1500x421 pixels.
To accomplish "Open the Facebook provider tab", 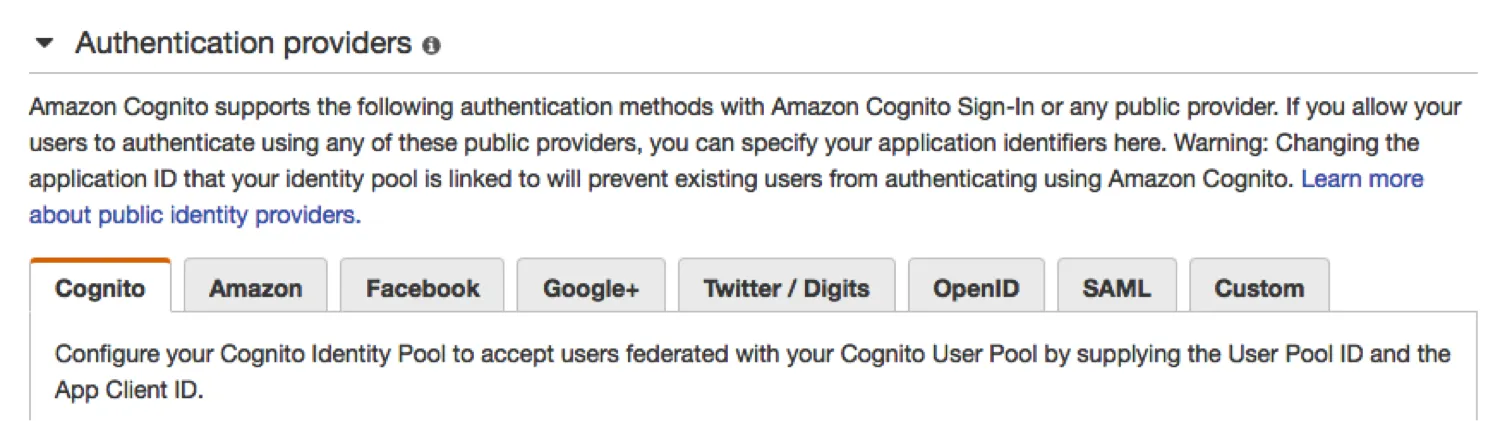I will coord(422,288).
